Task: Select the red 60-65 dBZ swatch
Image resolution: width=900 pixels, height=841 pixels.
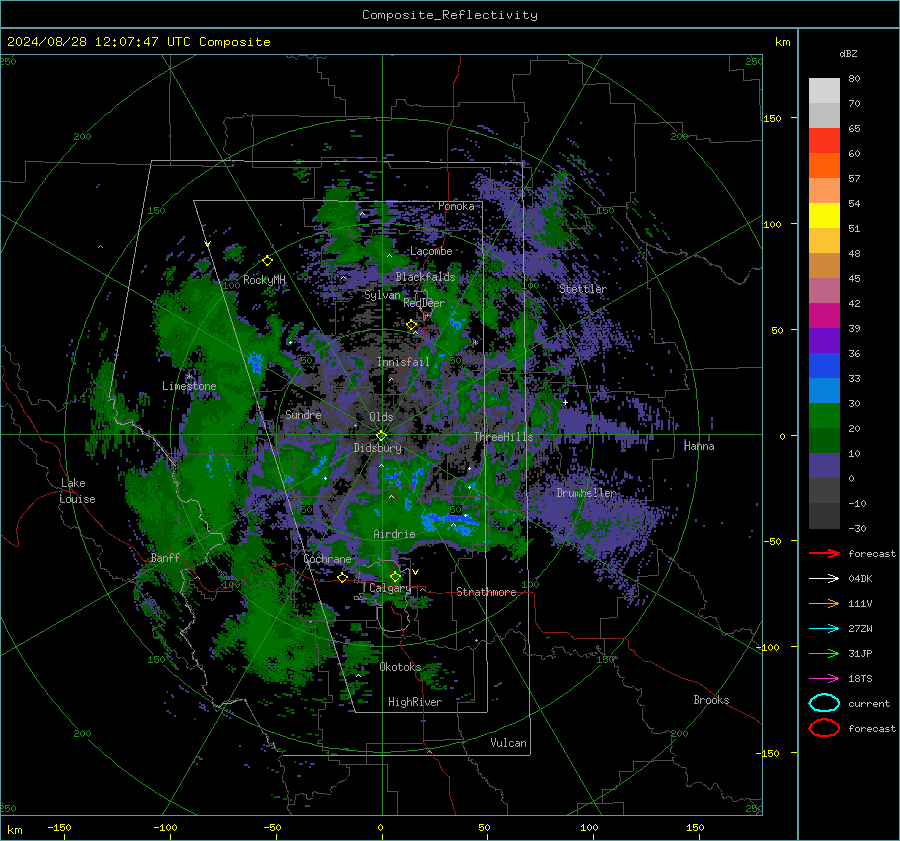Action: coord(824,141)
